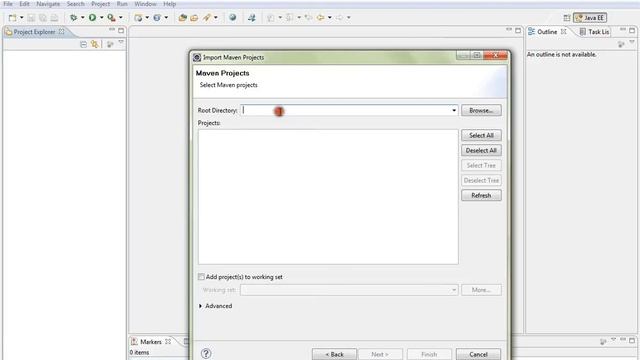The height and width of the screenshot is (360, 640).
Task: Click the Save toolbar icon
Action: pyautogui.click(x=31, y=18)
